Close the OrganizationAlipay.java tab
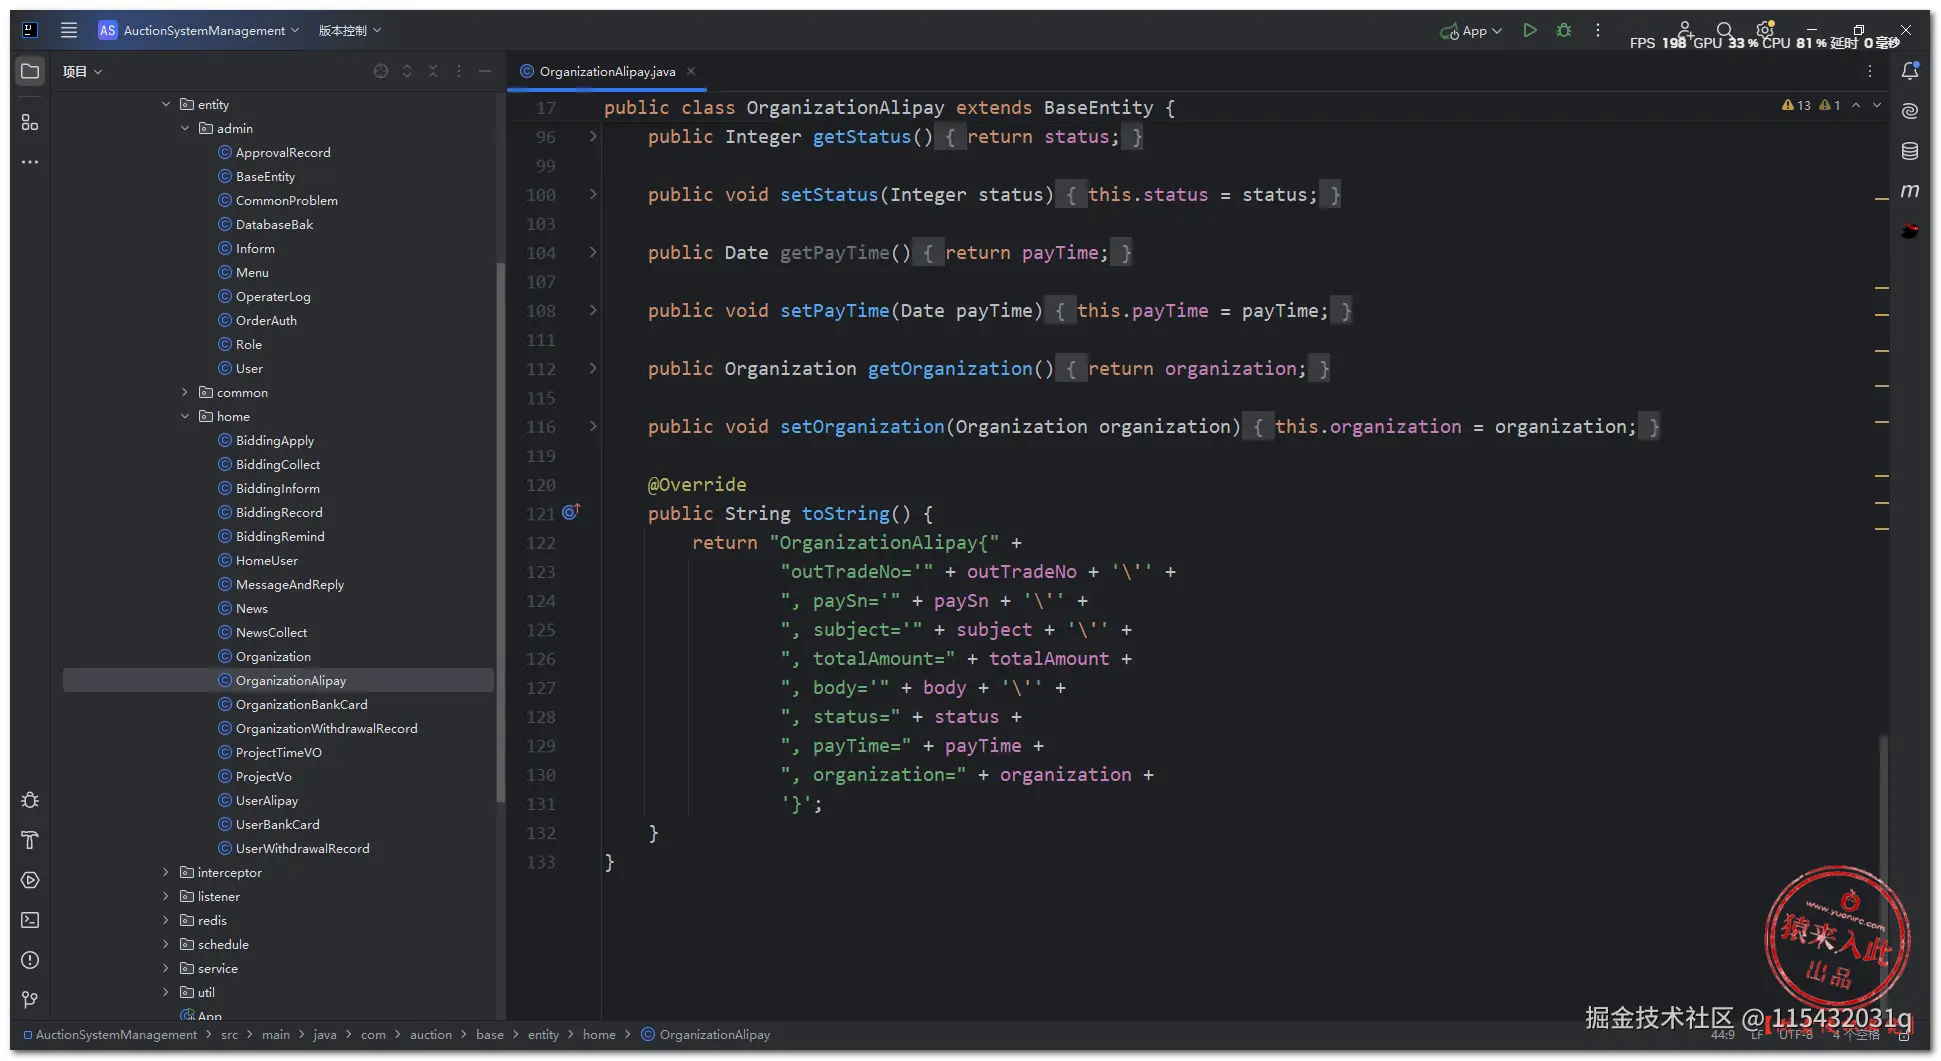This screenshot has width=1941, height=1061. (x=691, y=71)
